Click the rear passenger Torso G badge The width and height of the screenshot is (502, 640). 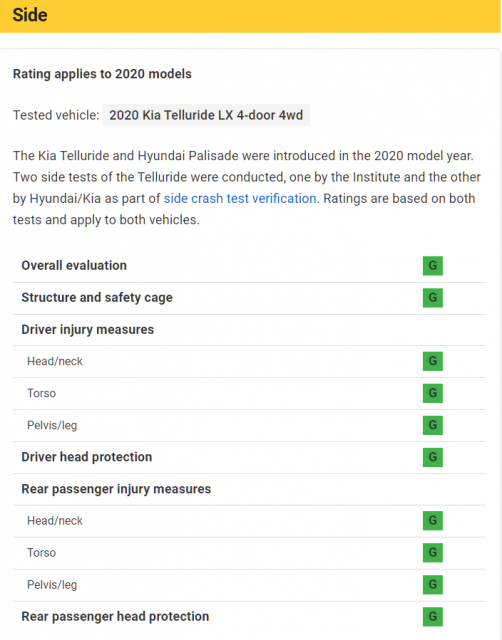433,552
